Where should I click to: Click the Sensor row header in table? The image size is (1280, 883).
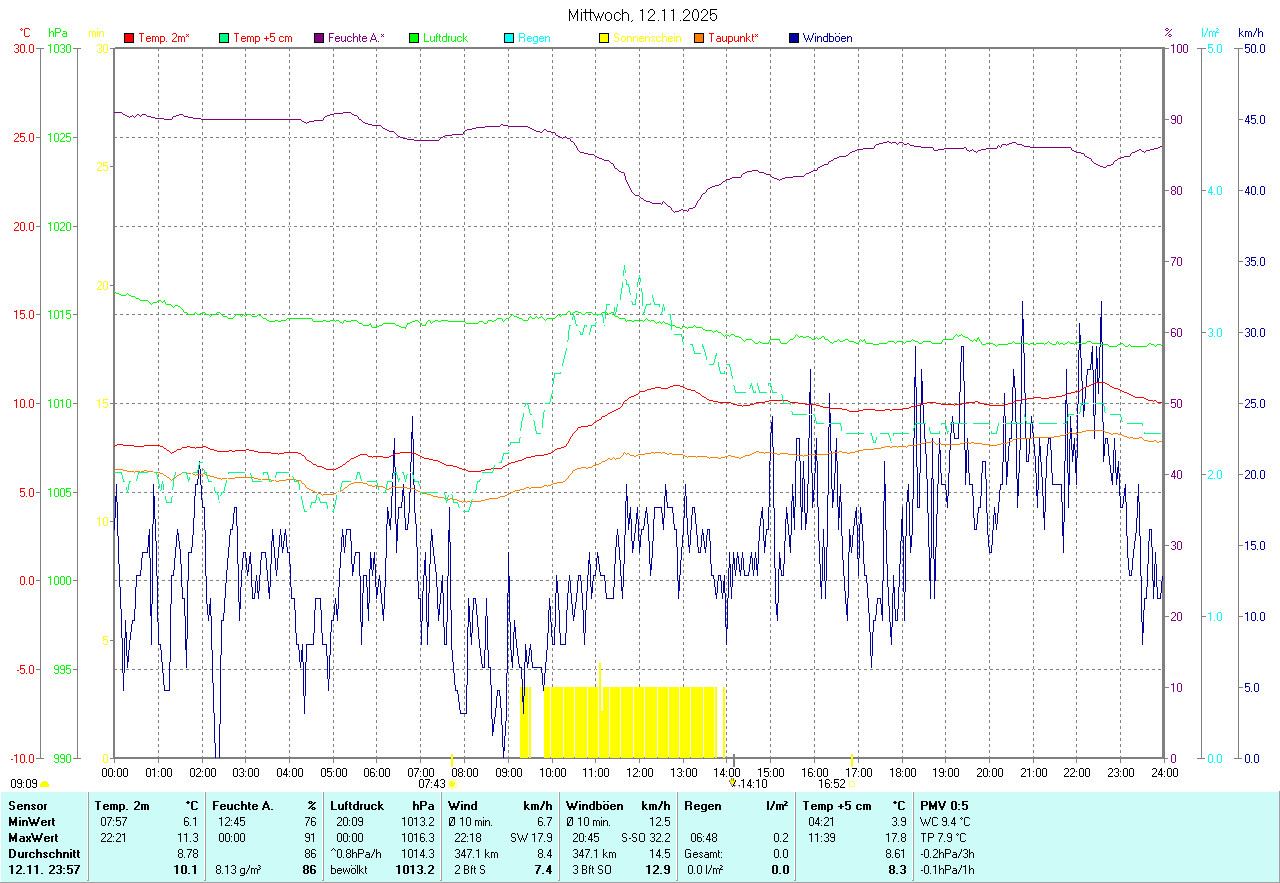(x=27, y=805)
